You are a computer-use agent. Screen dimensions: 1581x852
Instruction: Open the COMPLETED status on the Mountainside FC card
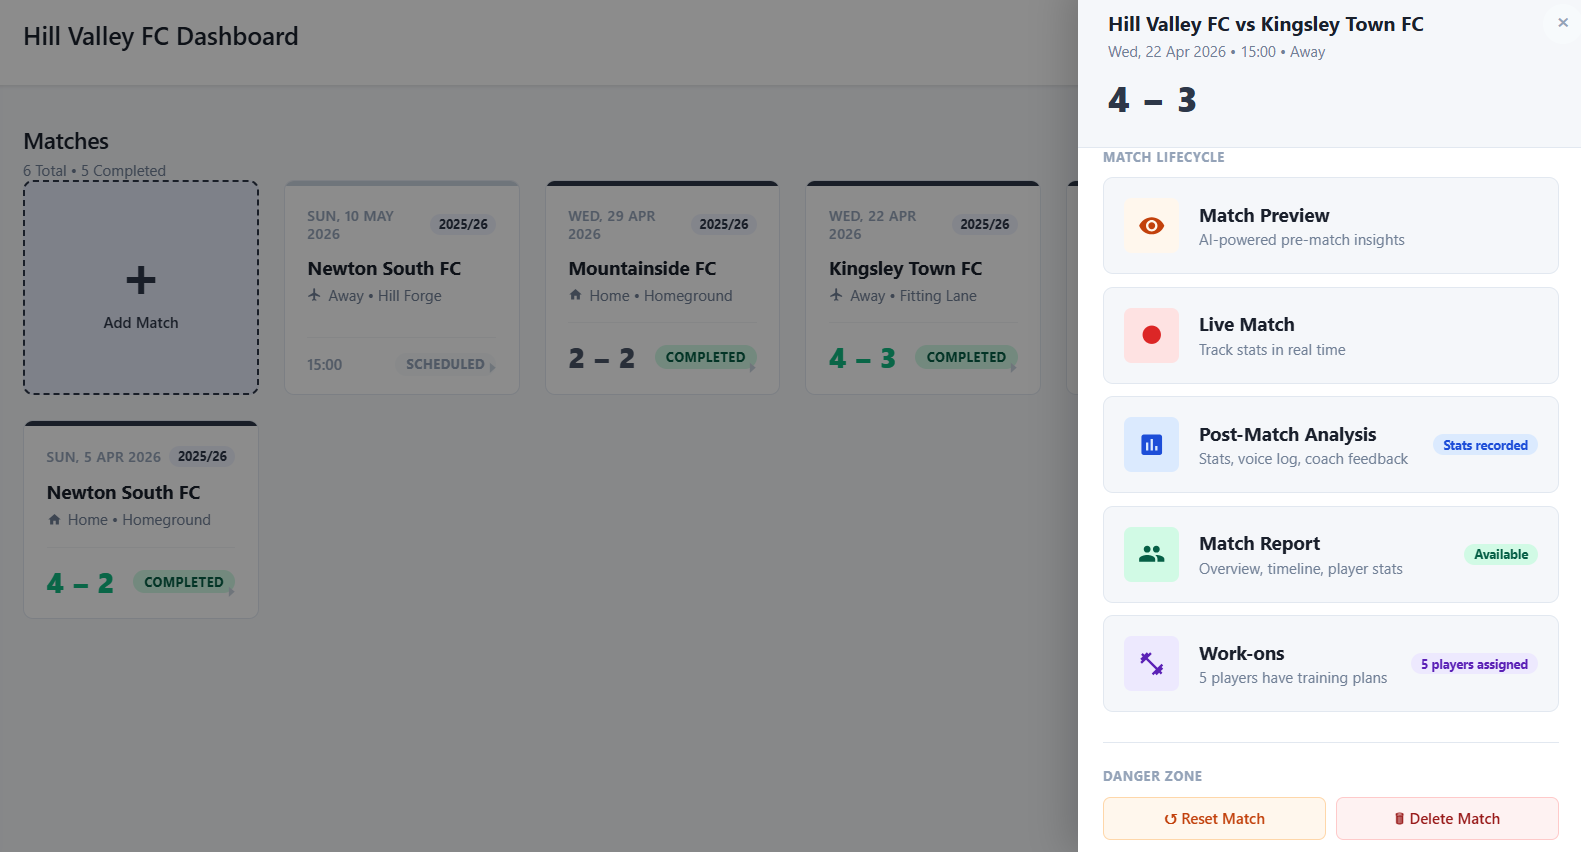[706, 357]
